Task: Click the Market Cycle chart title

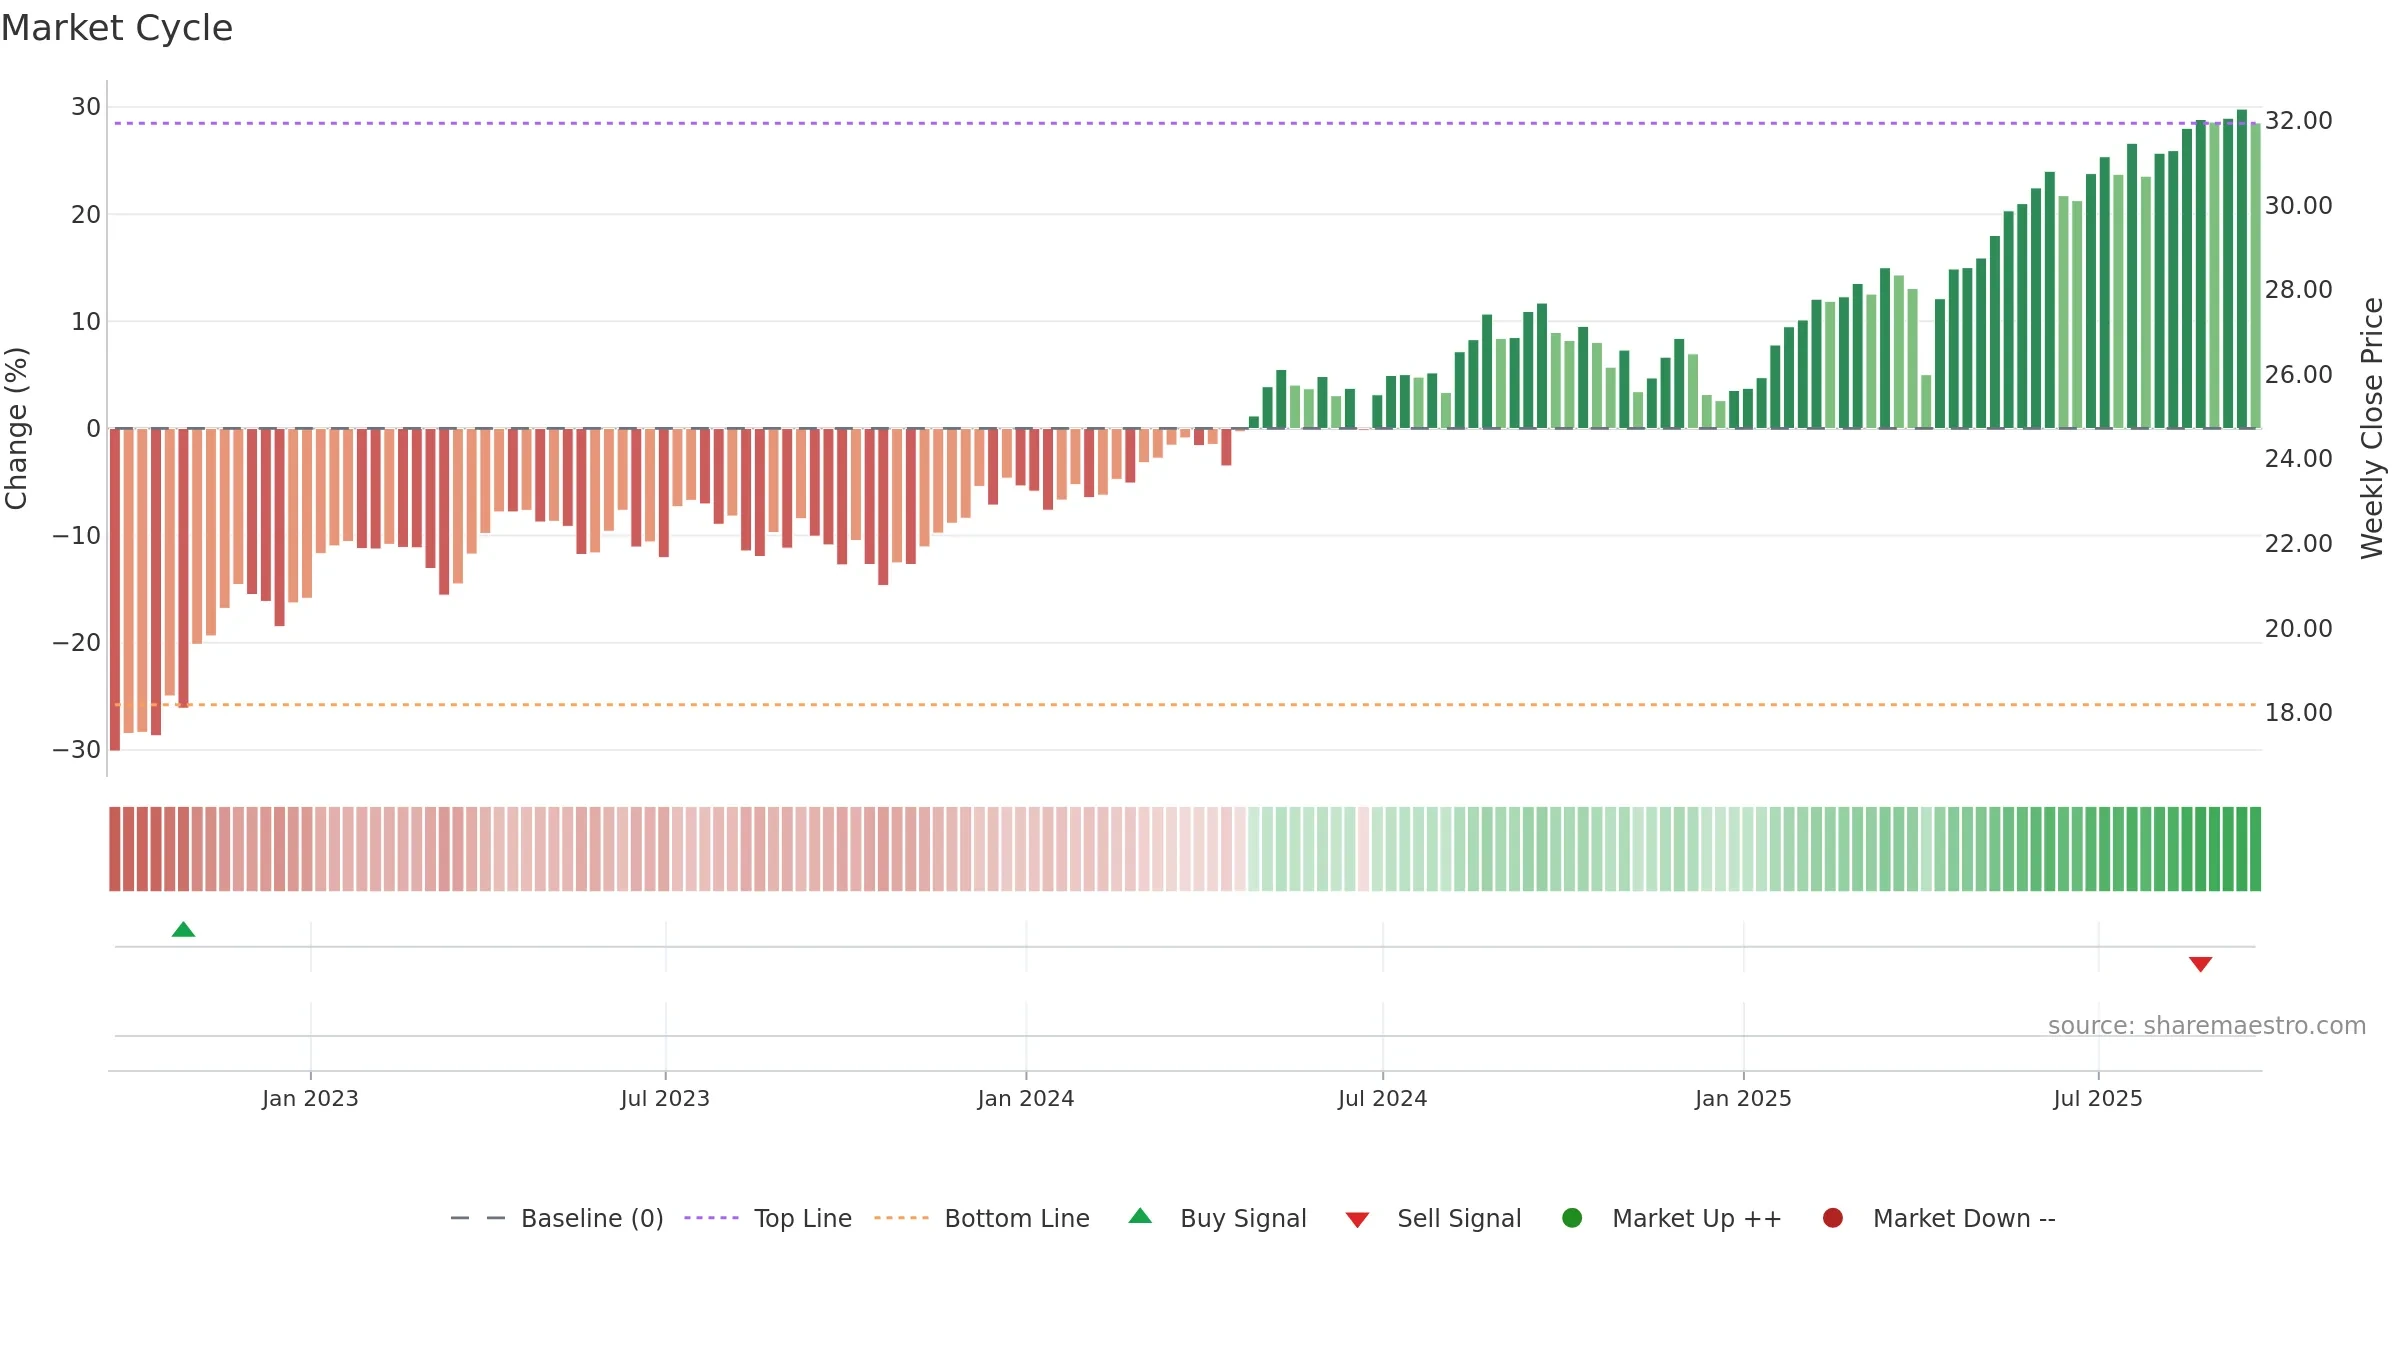Action: 117,28
